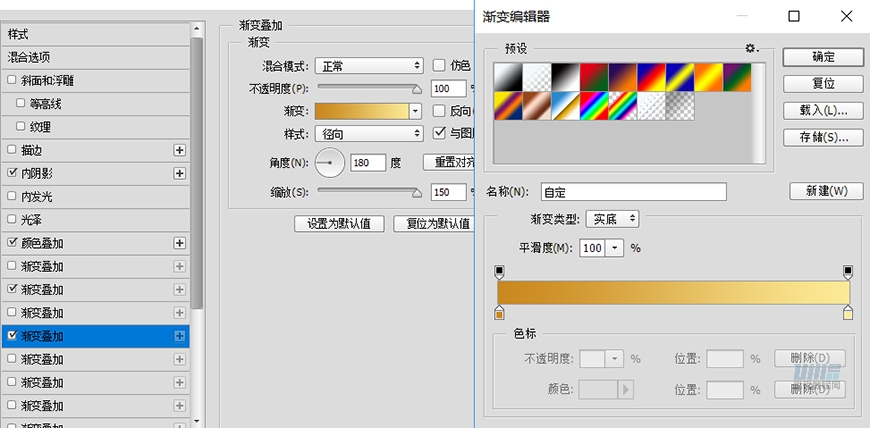Click the 存储(S)... button
This screenshot has height=428, width=870.
tap(823, 138)
